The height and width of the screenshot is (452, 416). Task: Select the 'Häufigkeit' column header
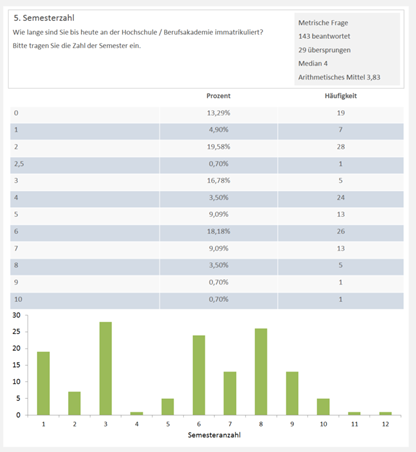(x=341, y=96)
